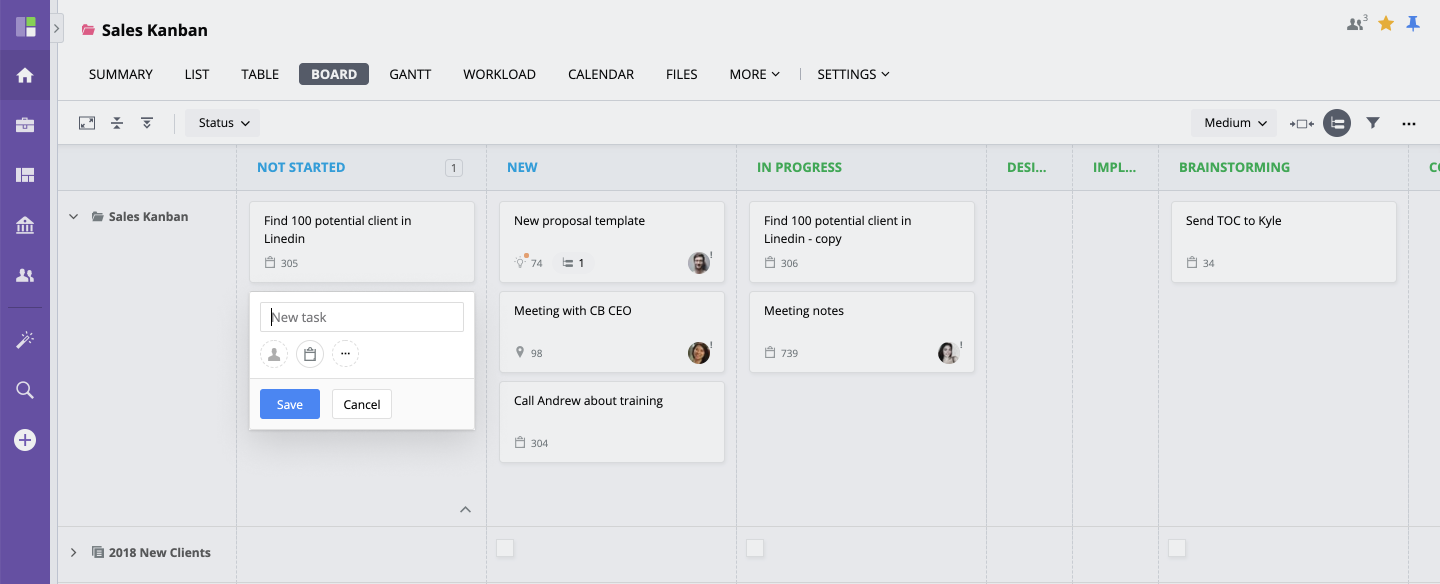Click the search magnifier in sidebar
Viewport: 1440px width, 584px height.
click(x=25, y=390)
